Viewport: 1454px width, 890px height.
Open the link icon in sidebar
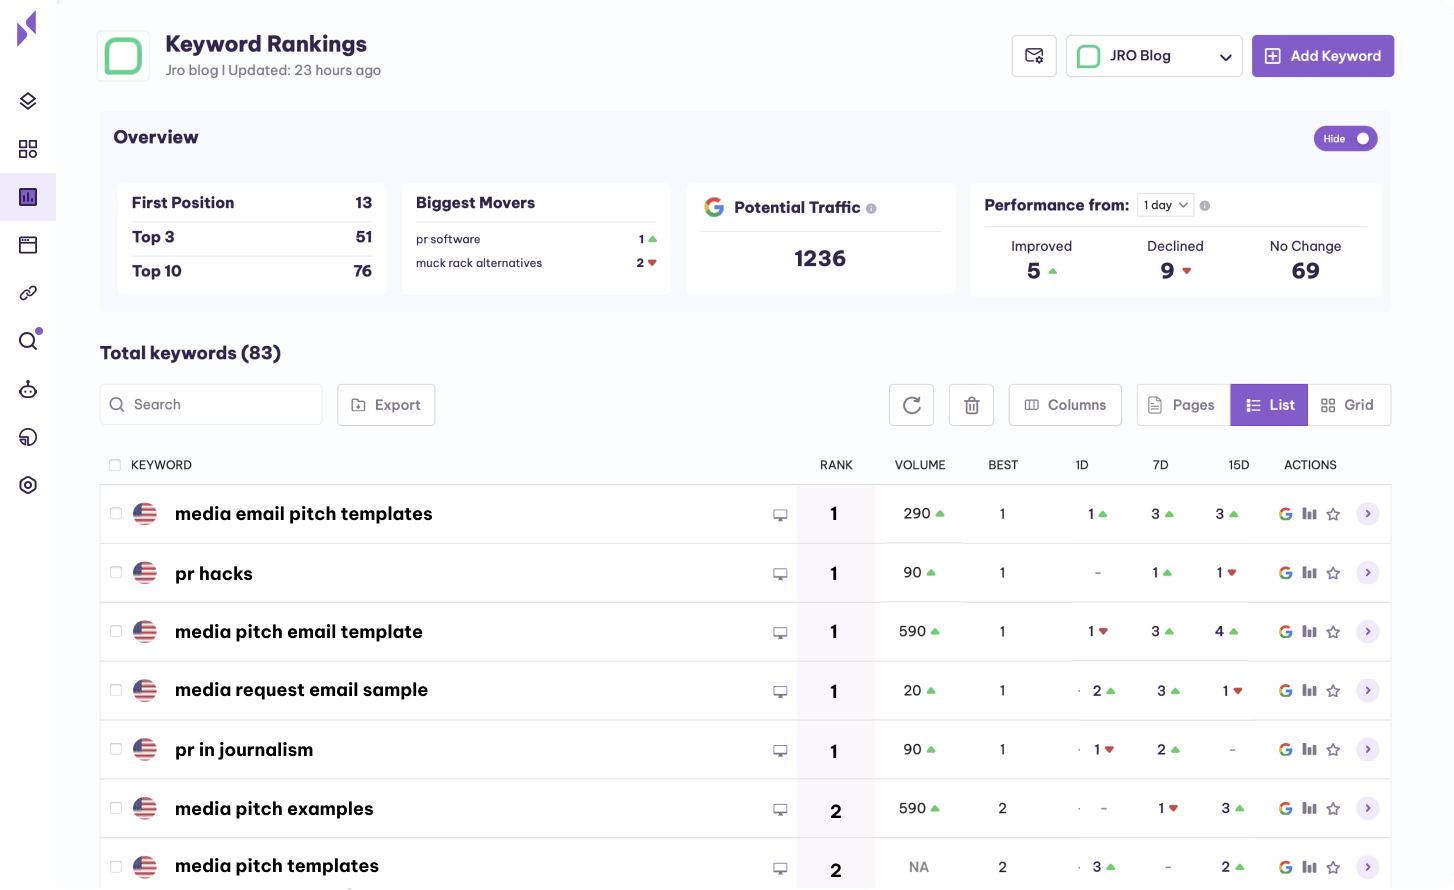[x=28, y=293]
